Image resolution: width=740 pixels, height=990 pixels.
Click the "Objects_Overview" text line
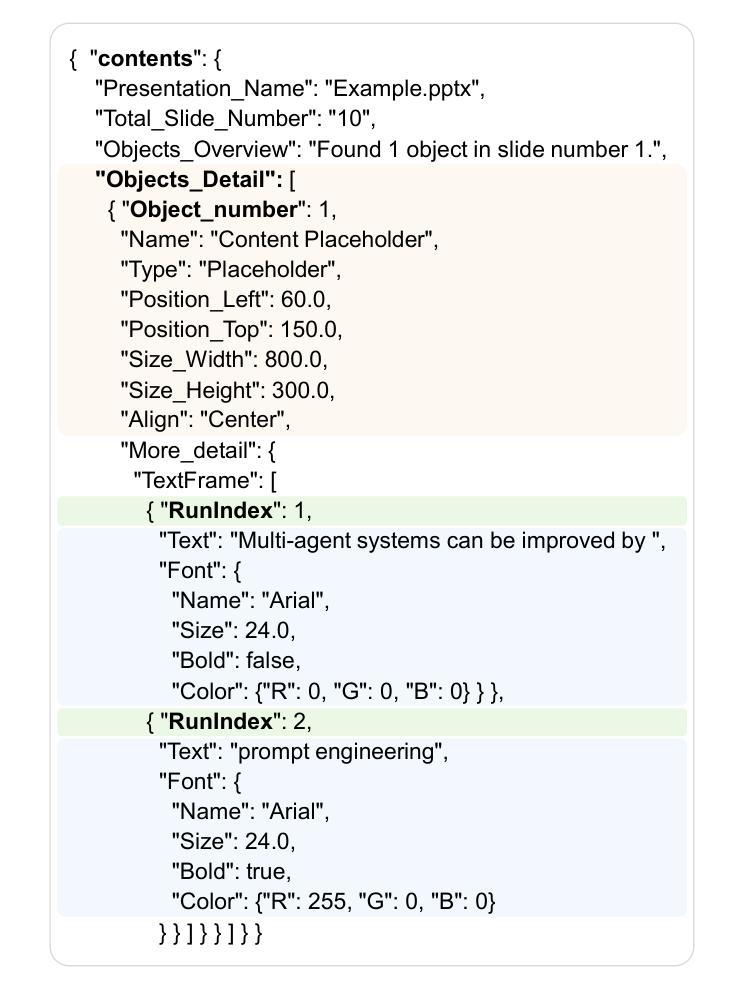coord(381,150)
